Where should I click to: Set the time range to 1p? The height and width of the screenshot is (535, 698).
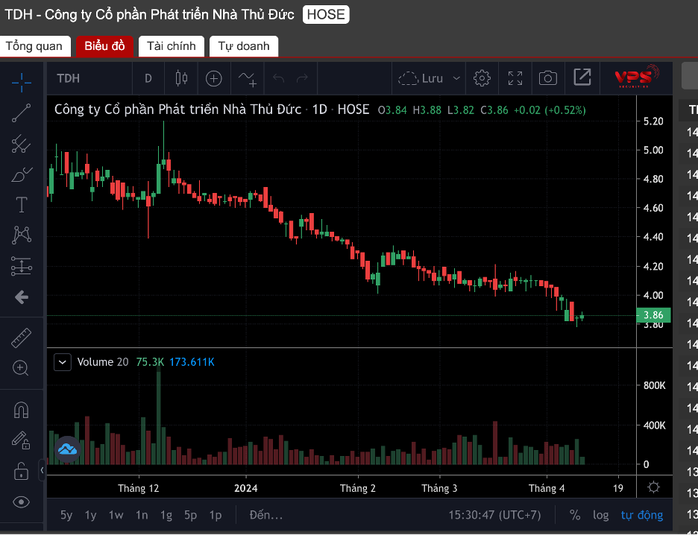[215, 515]
